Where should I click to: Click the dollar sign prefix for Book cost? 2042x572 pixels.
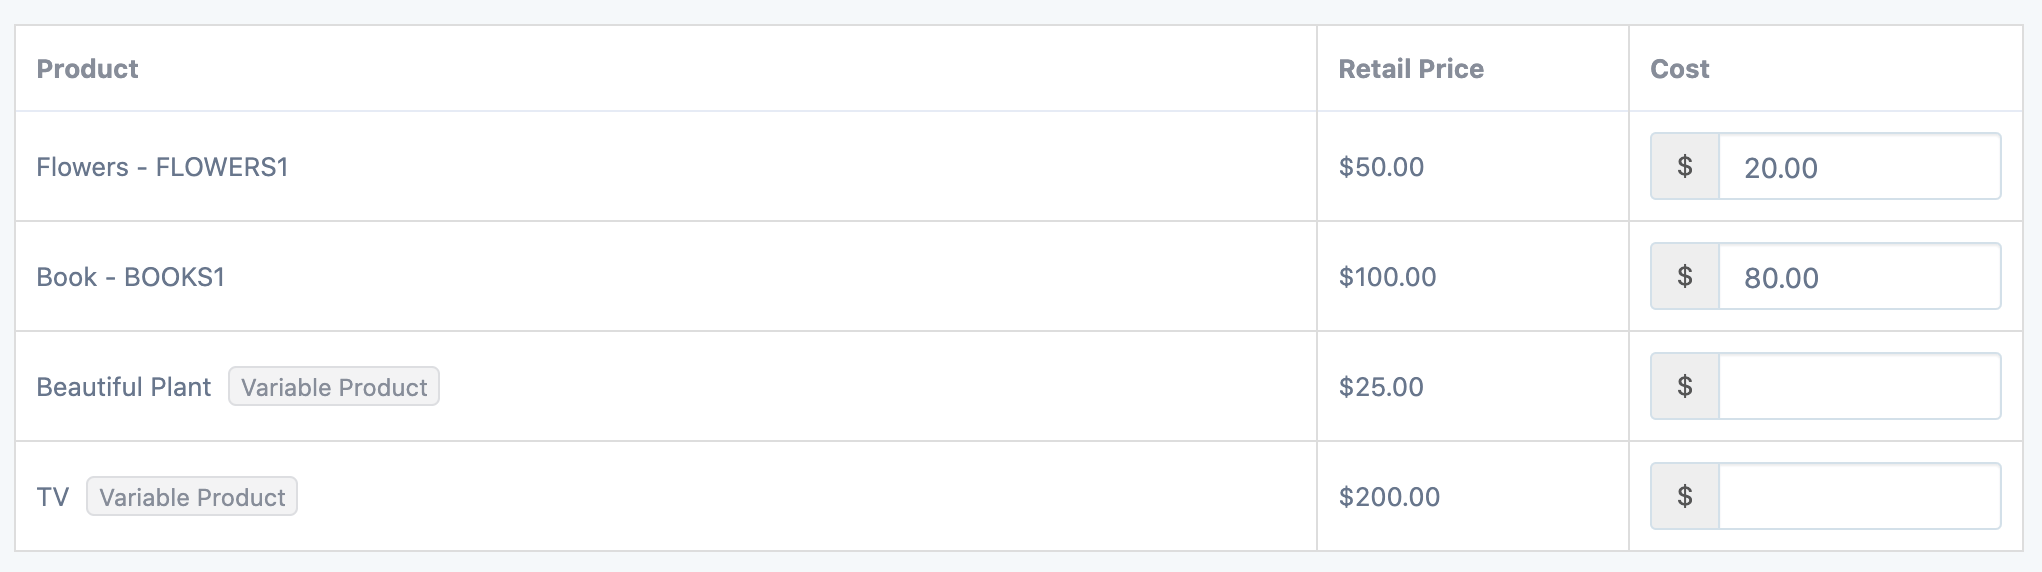[x=1685, y=277]
